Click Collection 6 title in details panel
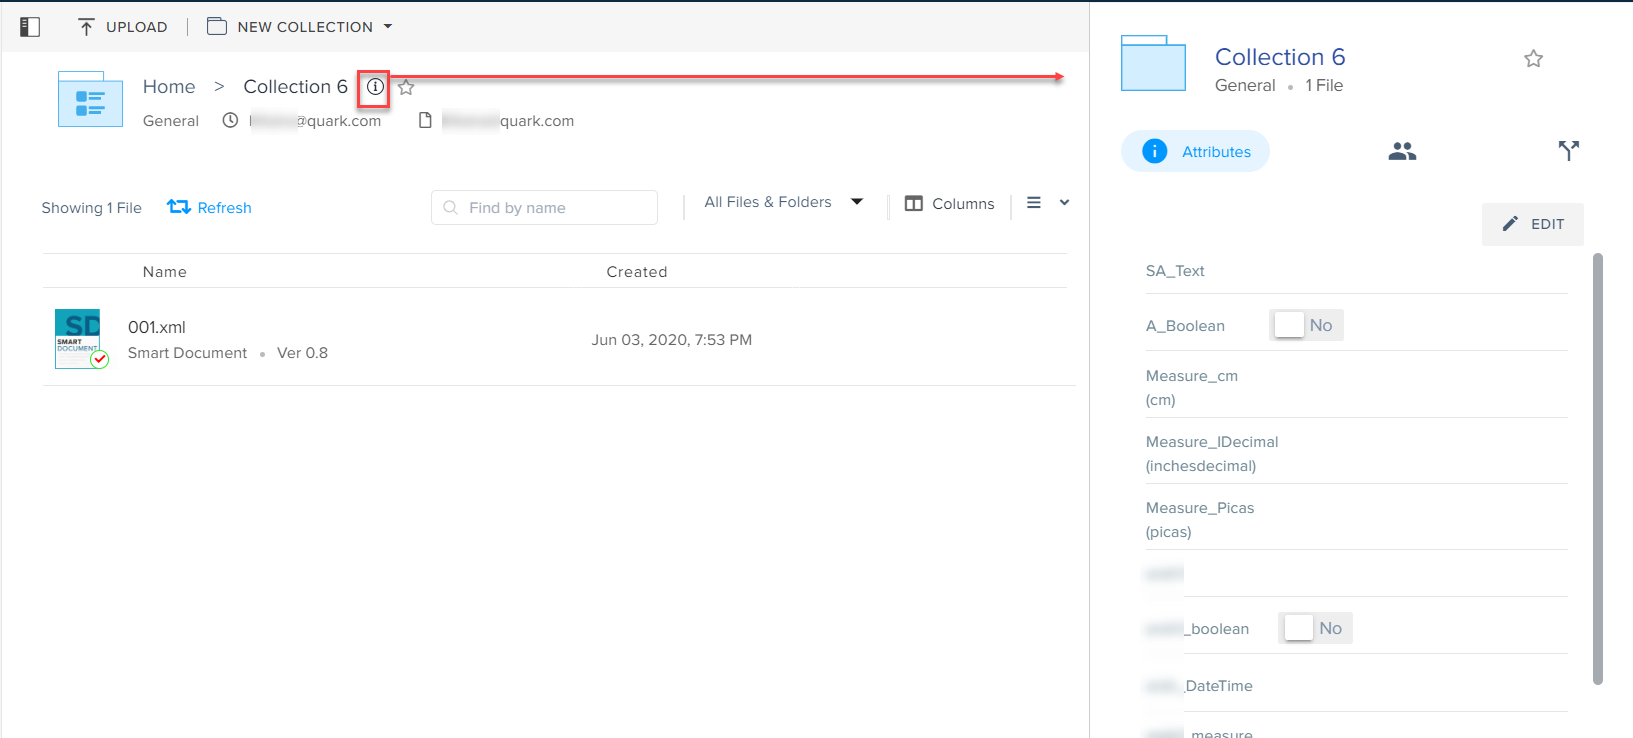The width and height of the screenshot is (1633, 738). point(1280,57)
